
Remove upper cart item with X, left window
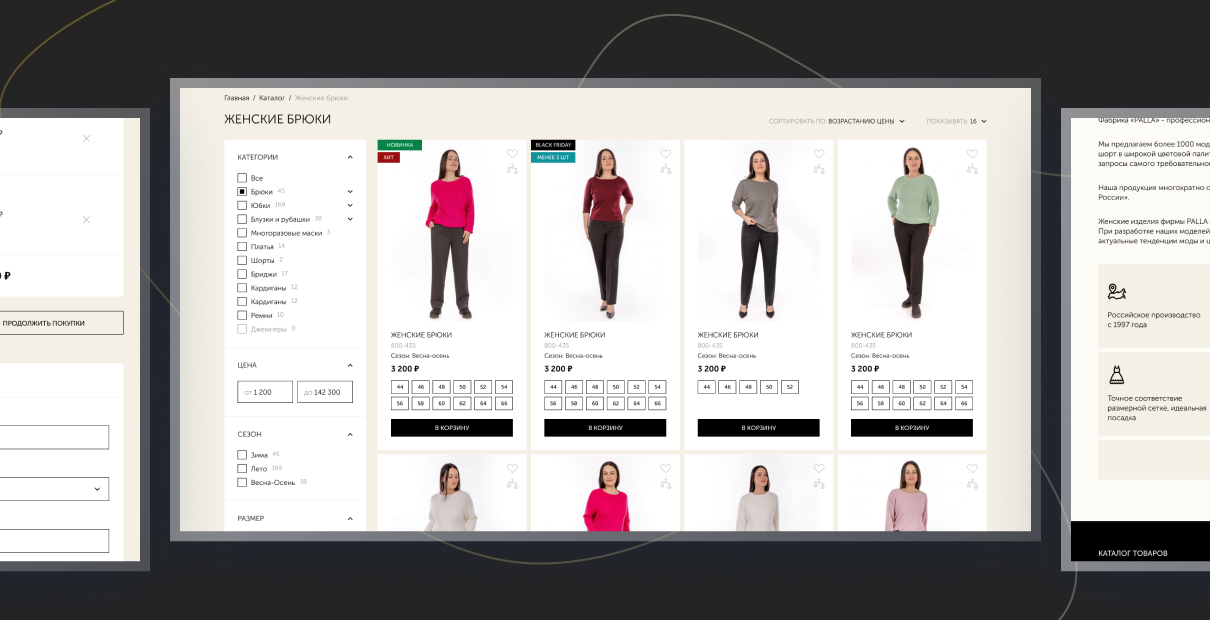coord(86,138)
